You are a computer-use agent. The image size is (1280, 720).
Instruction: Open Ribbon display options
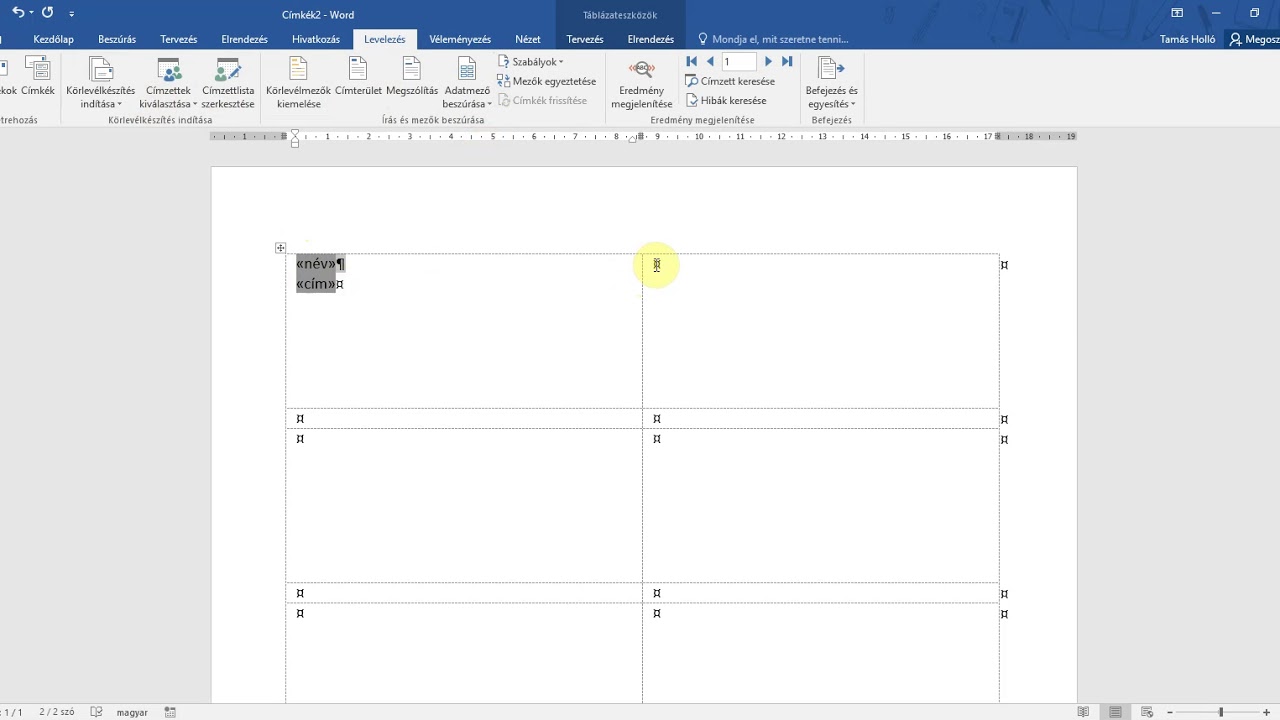(x=1177, y=13)
